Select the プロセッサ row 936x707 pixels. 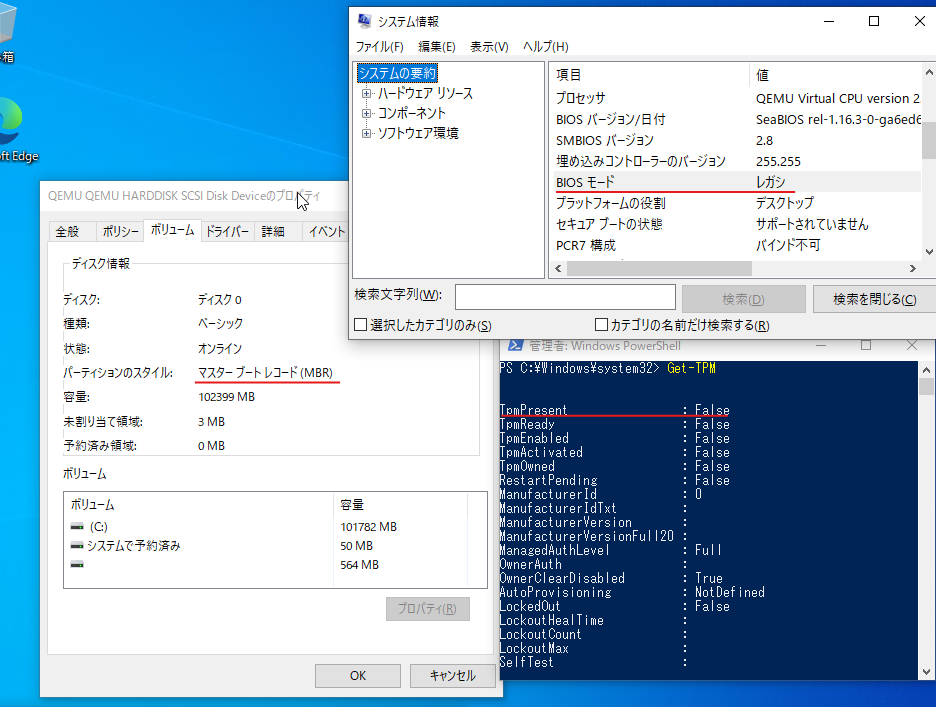coord(737,98)
